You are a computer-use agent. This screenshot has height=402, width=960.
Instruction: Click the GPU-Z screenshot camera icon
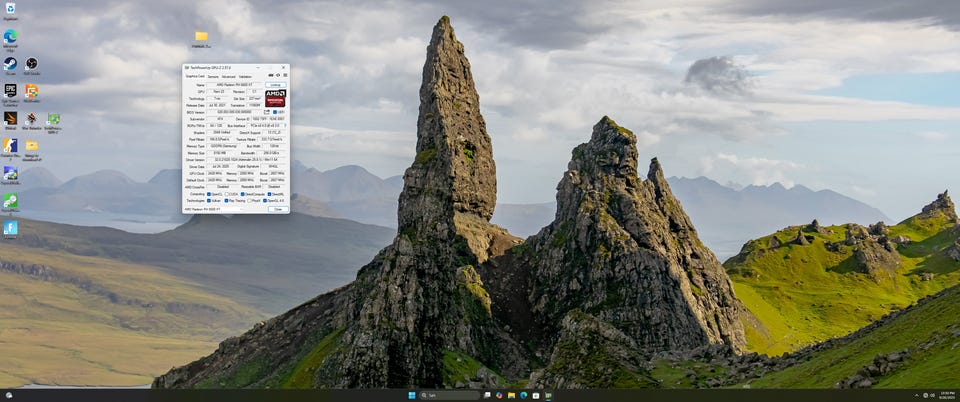270,76
